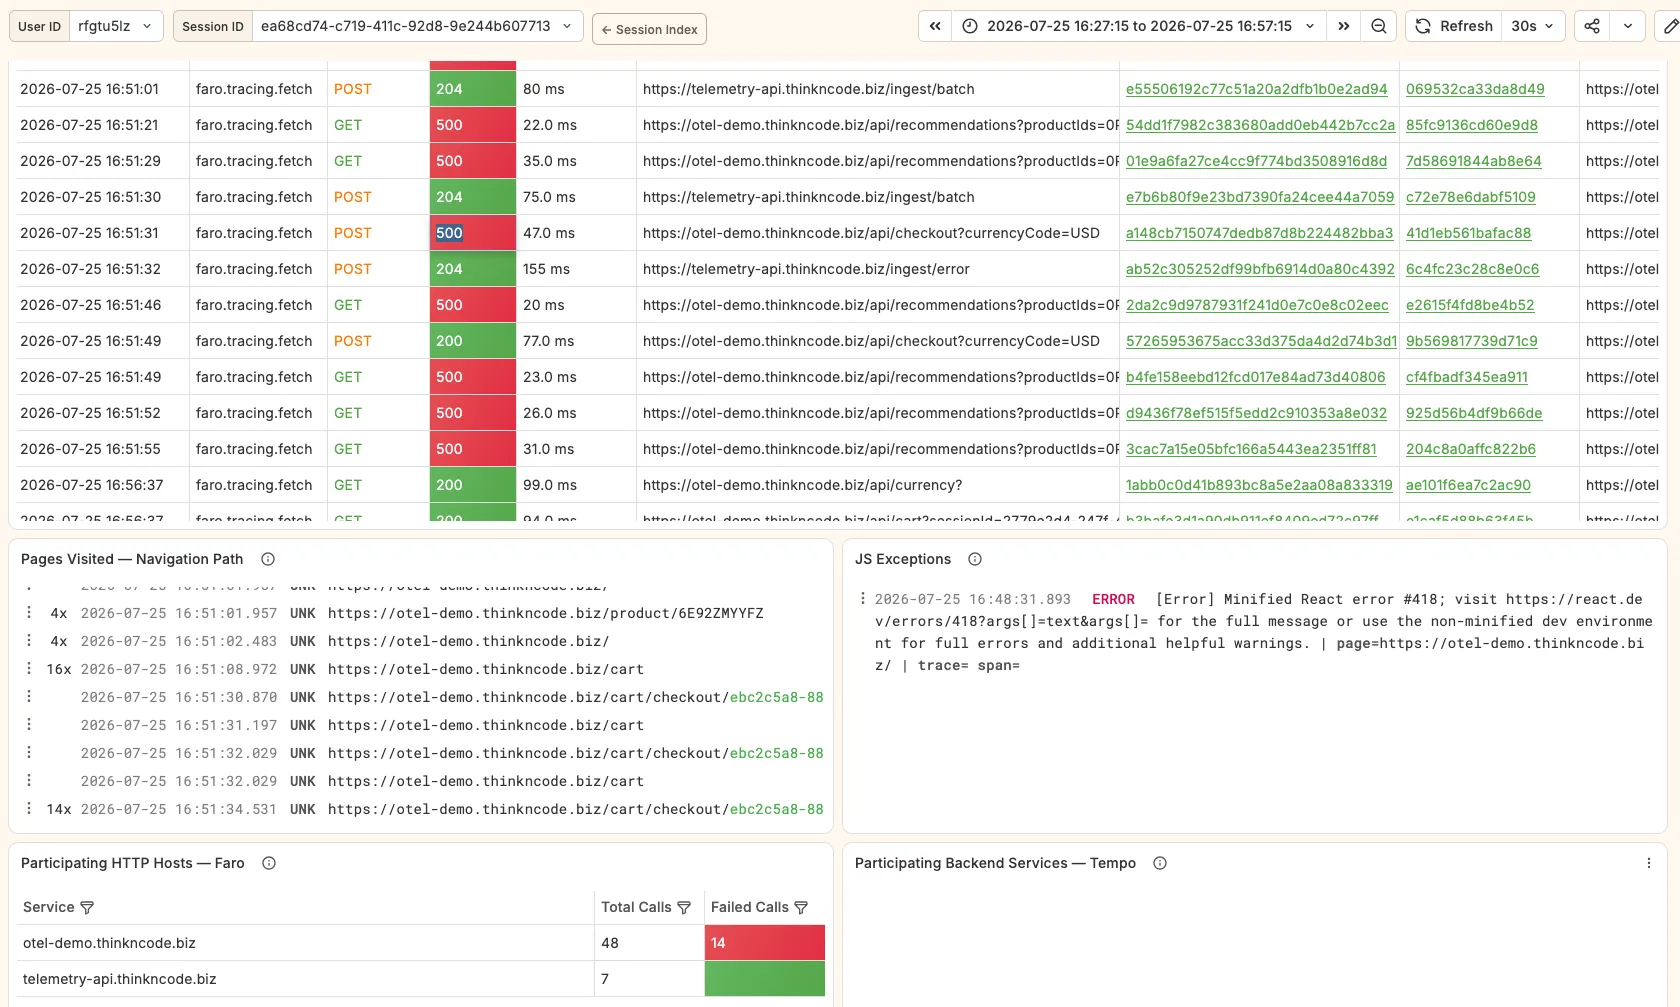Click 204 status cell in 16:51:01 row
The image size is (1680, 1007).
click(x=472, y=89)
